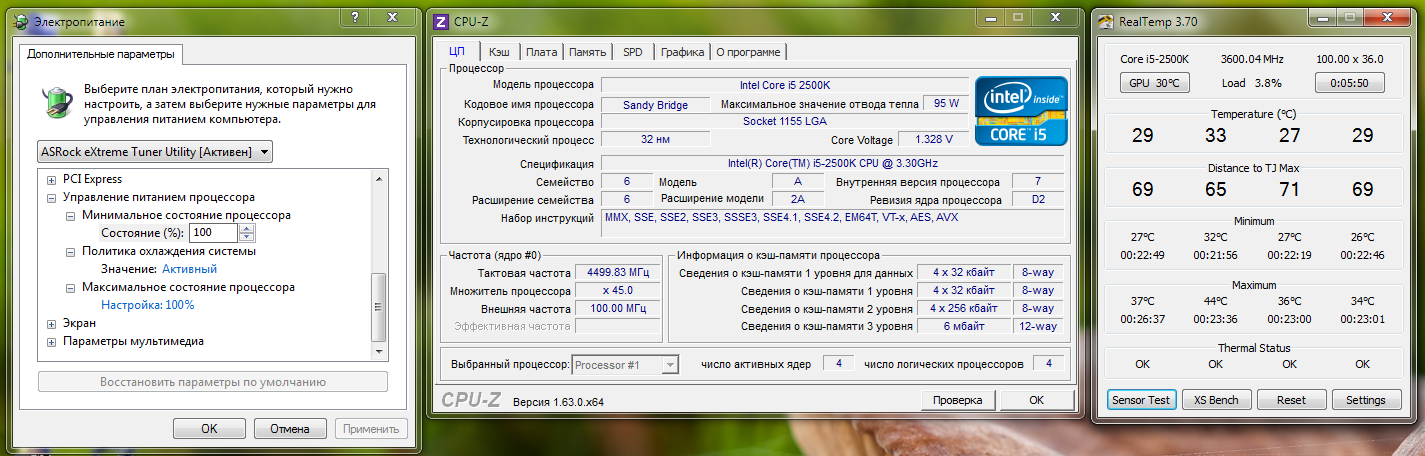Click the 100.00 МГц external frequency value

coord(617,309)
